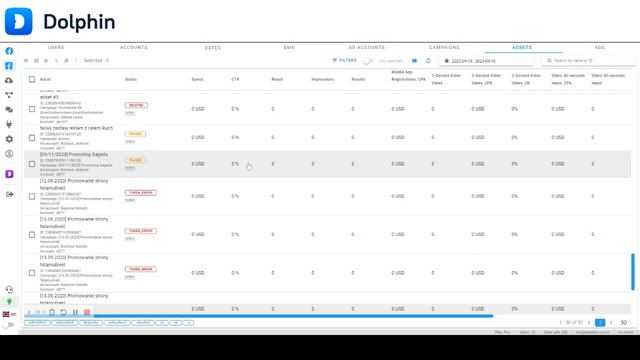
Task: Click the recorder trash icon
Action: coord(52,312)
